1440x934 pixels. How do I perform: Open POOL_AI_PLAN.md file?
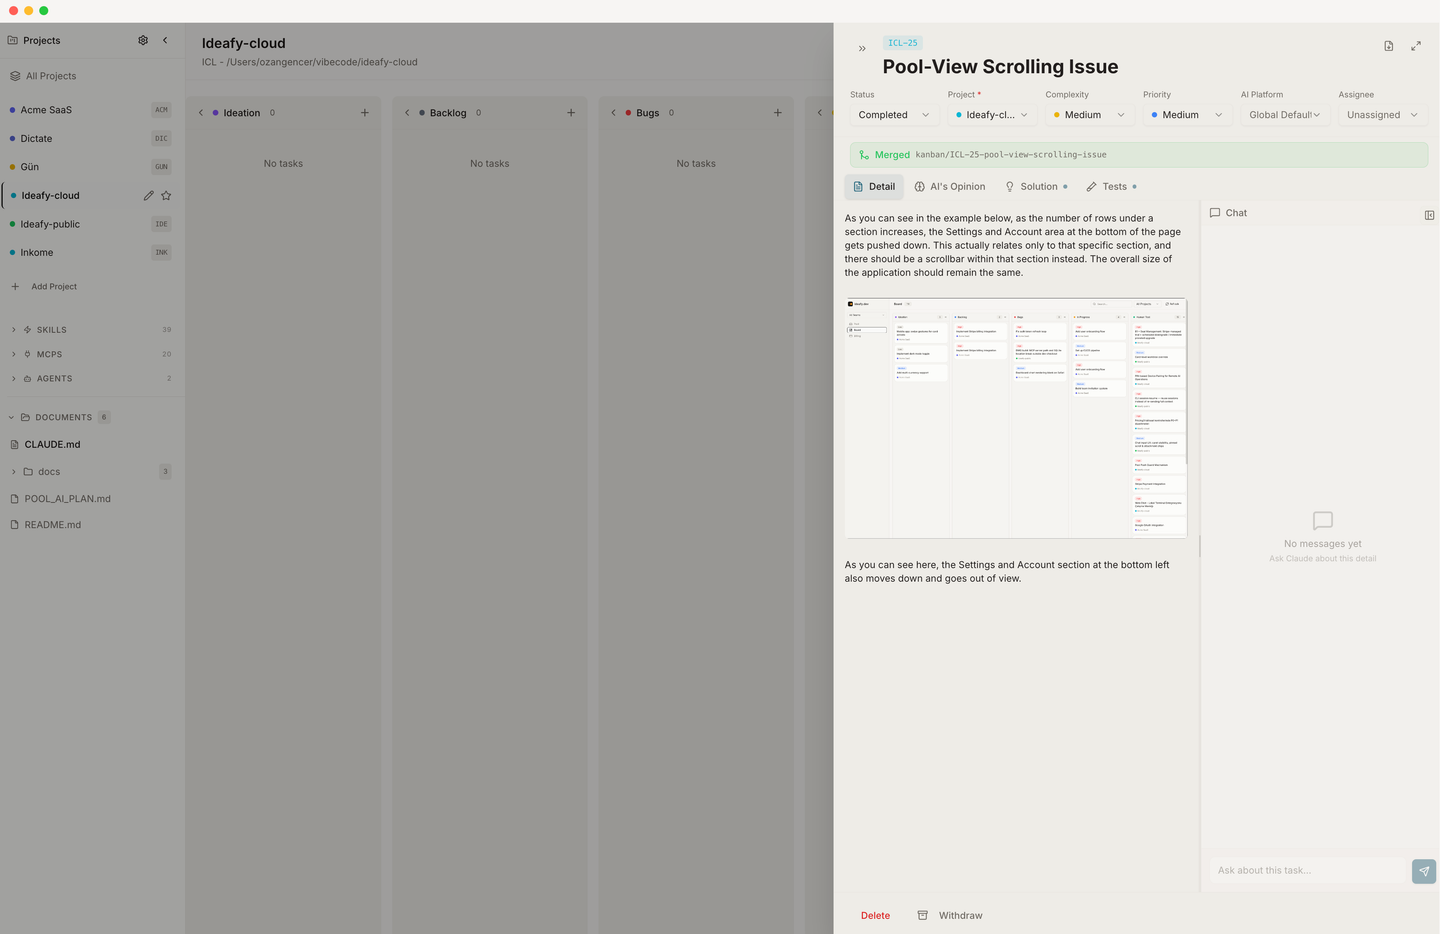pyautogui.click(x=67, y=499)
